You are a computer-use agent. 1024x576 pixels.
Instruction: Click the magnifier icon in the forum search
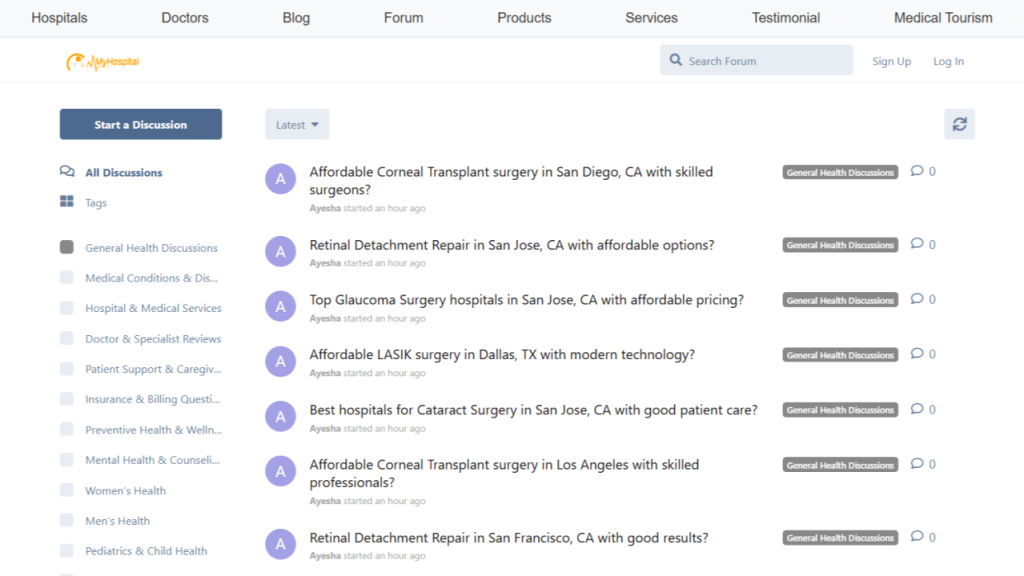(x=676, y=61)
